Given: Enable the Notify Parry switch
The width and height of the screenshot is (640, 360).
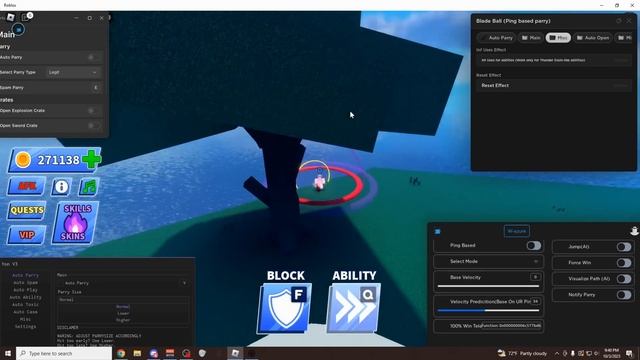Looking at the screenshot, I should 624,295.
